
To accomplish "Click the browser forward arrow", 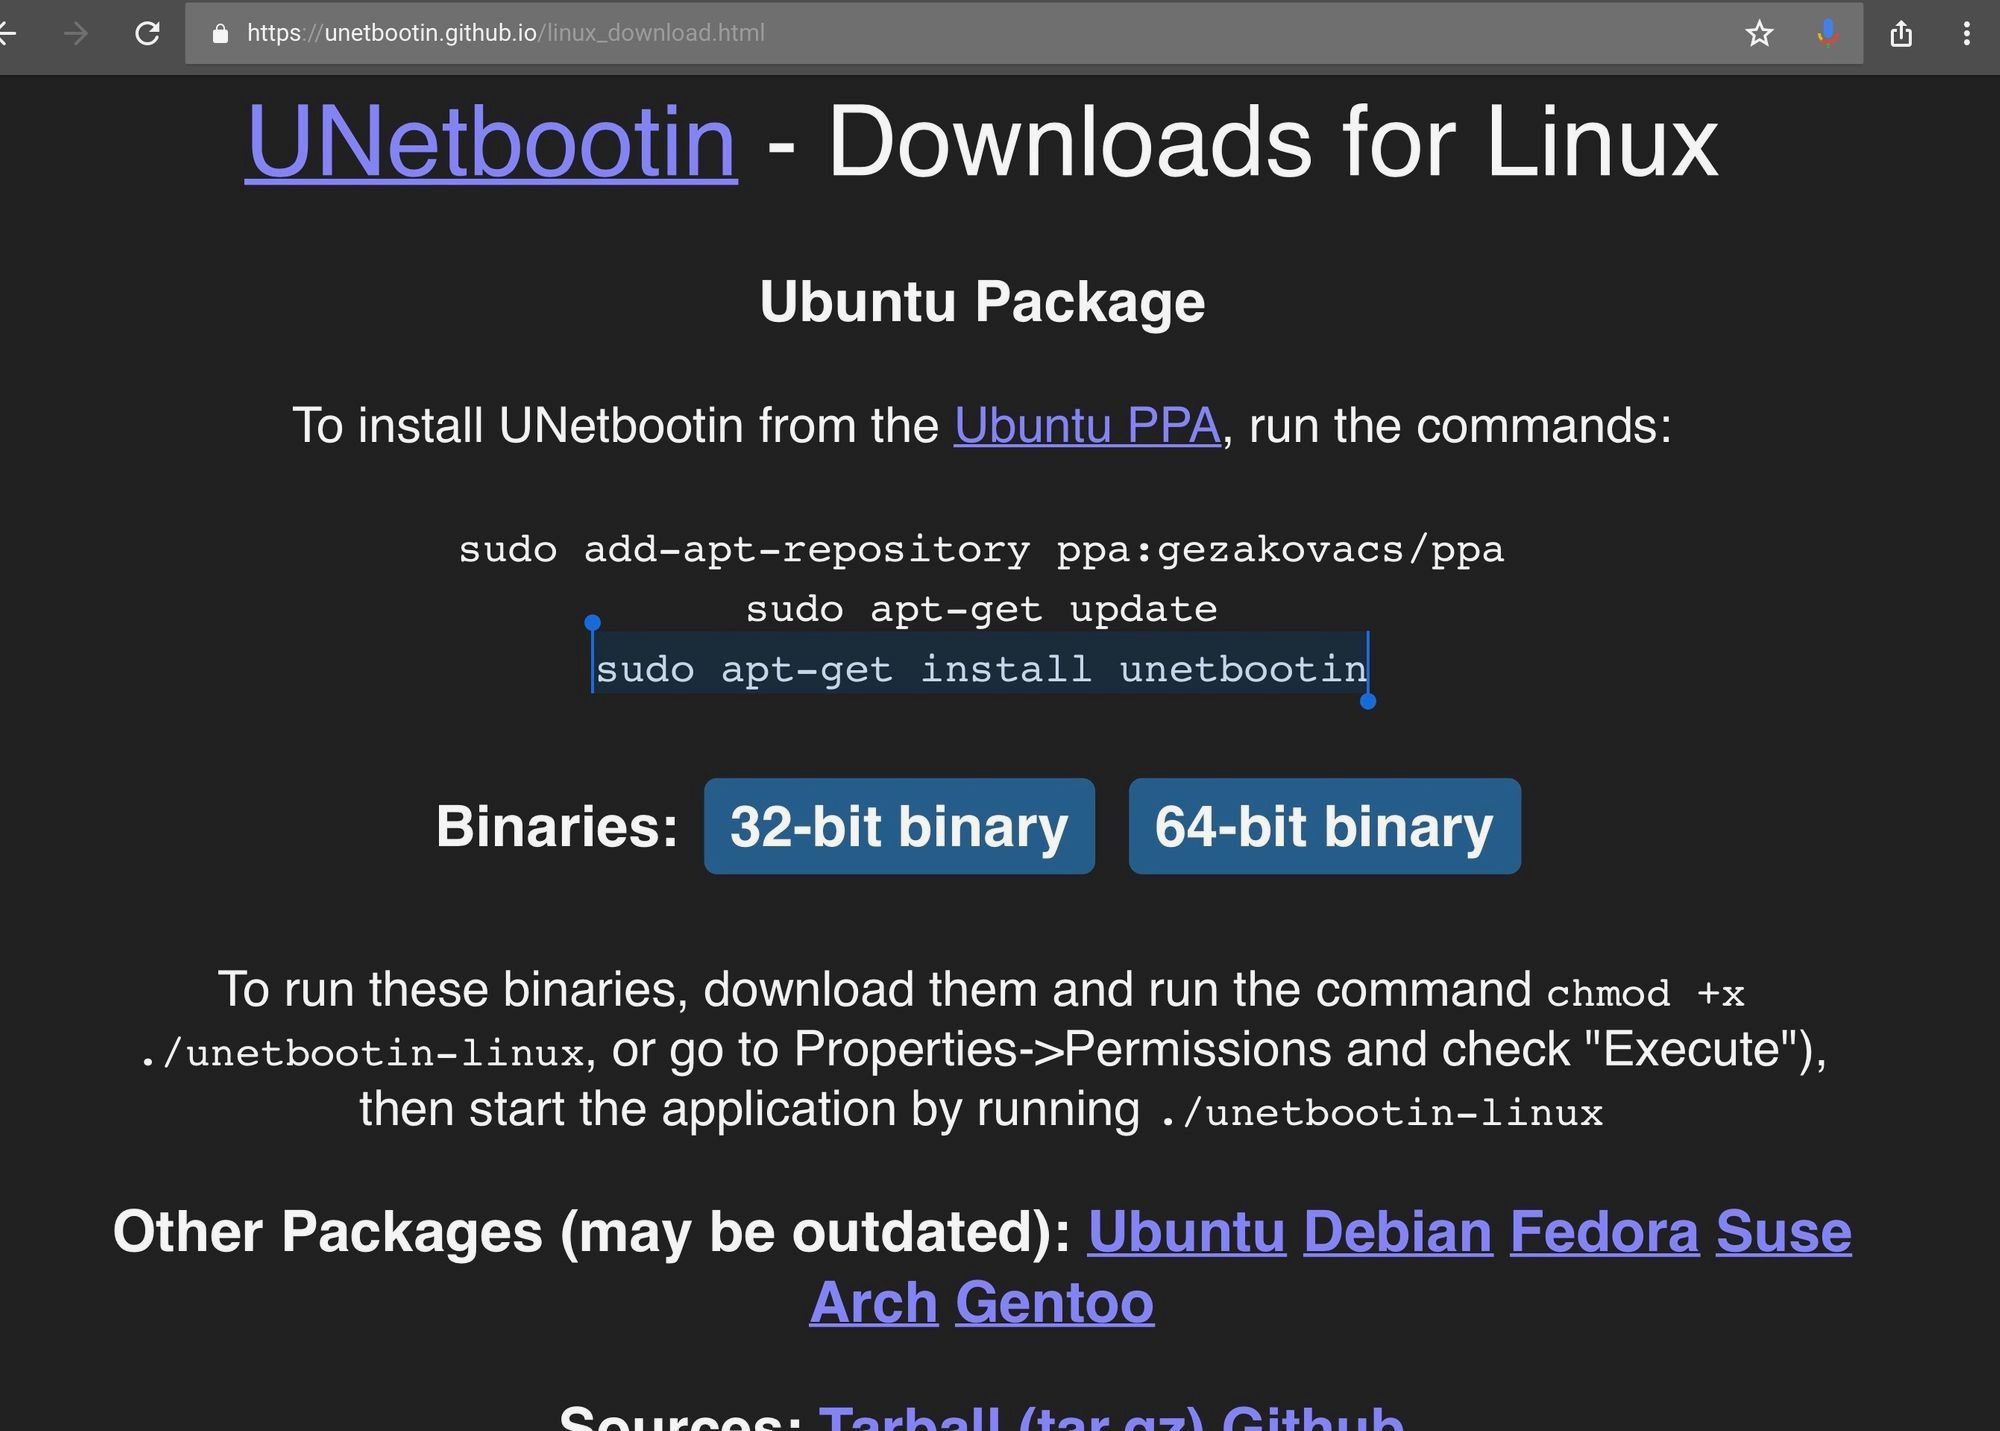I will point(76,34).
